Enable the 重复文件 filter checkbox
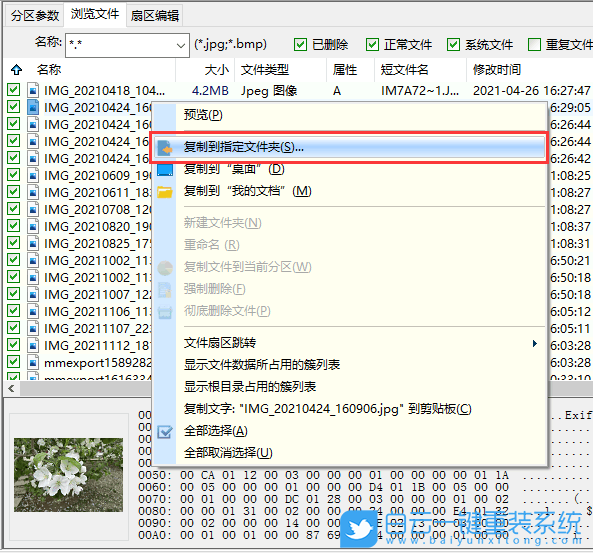Image resolution: width=593 pixels, height=553 pixels. (x=534, y=45)
